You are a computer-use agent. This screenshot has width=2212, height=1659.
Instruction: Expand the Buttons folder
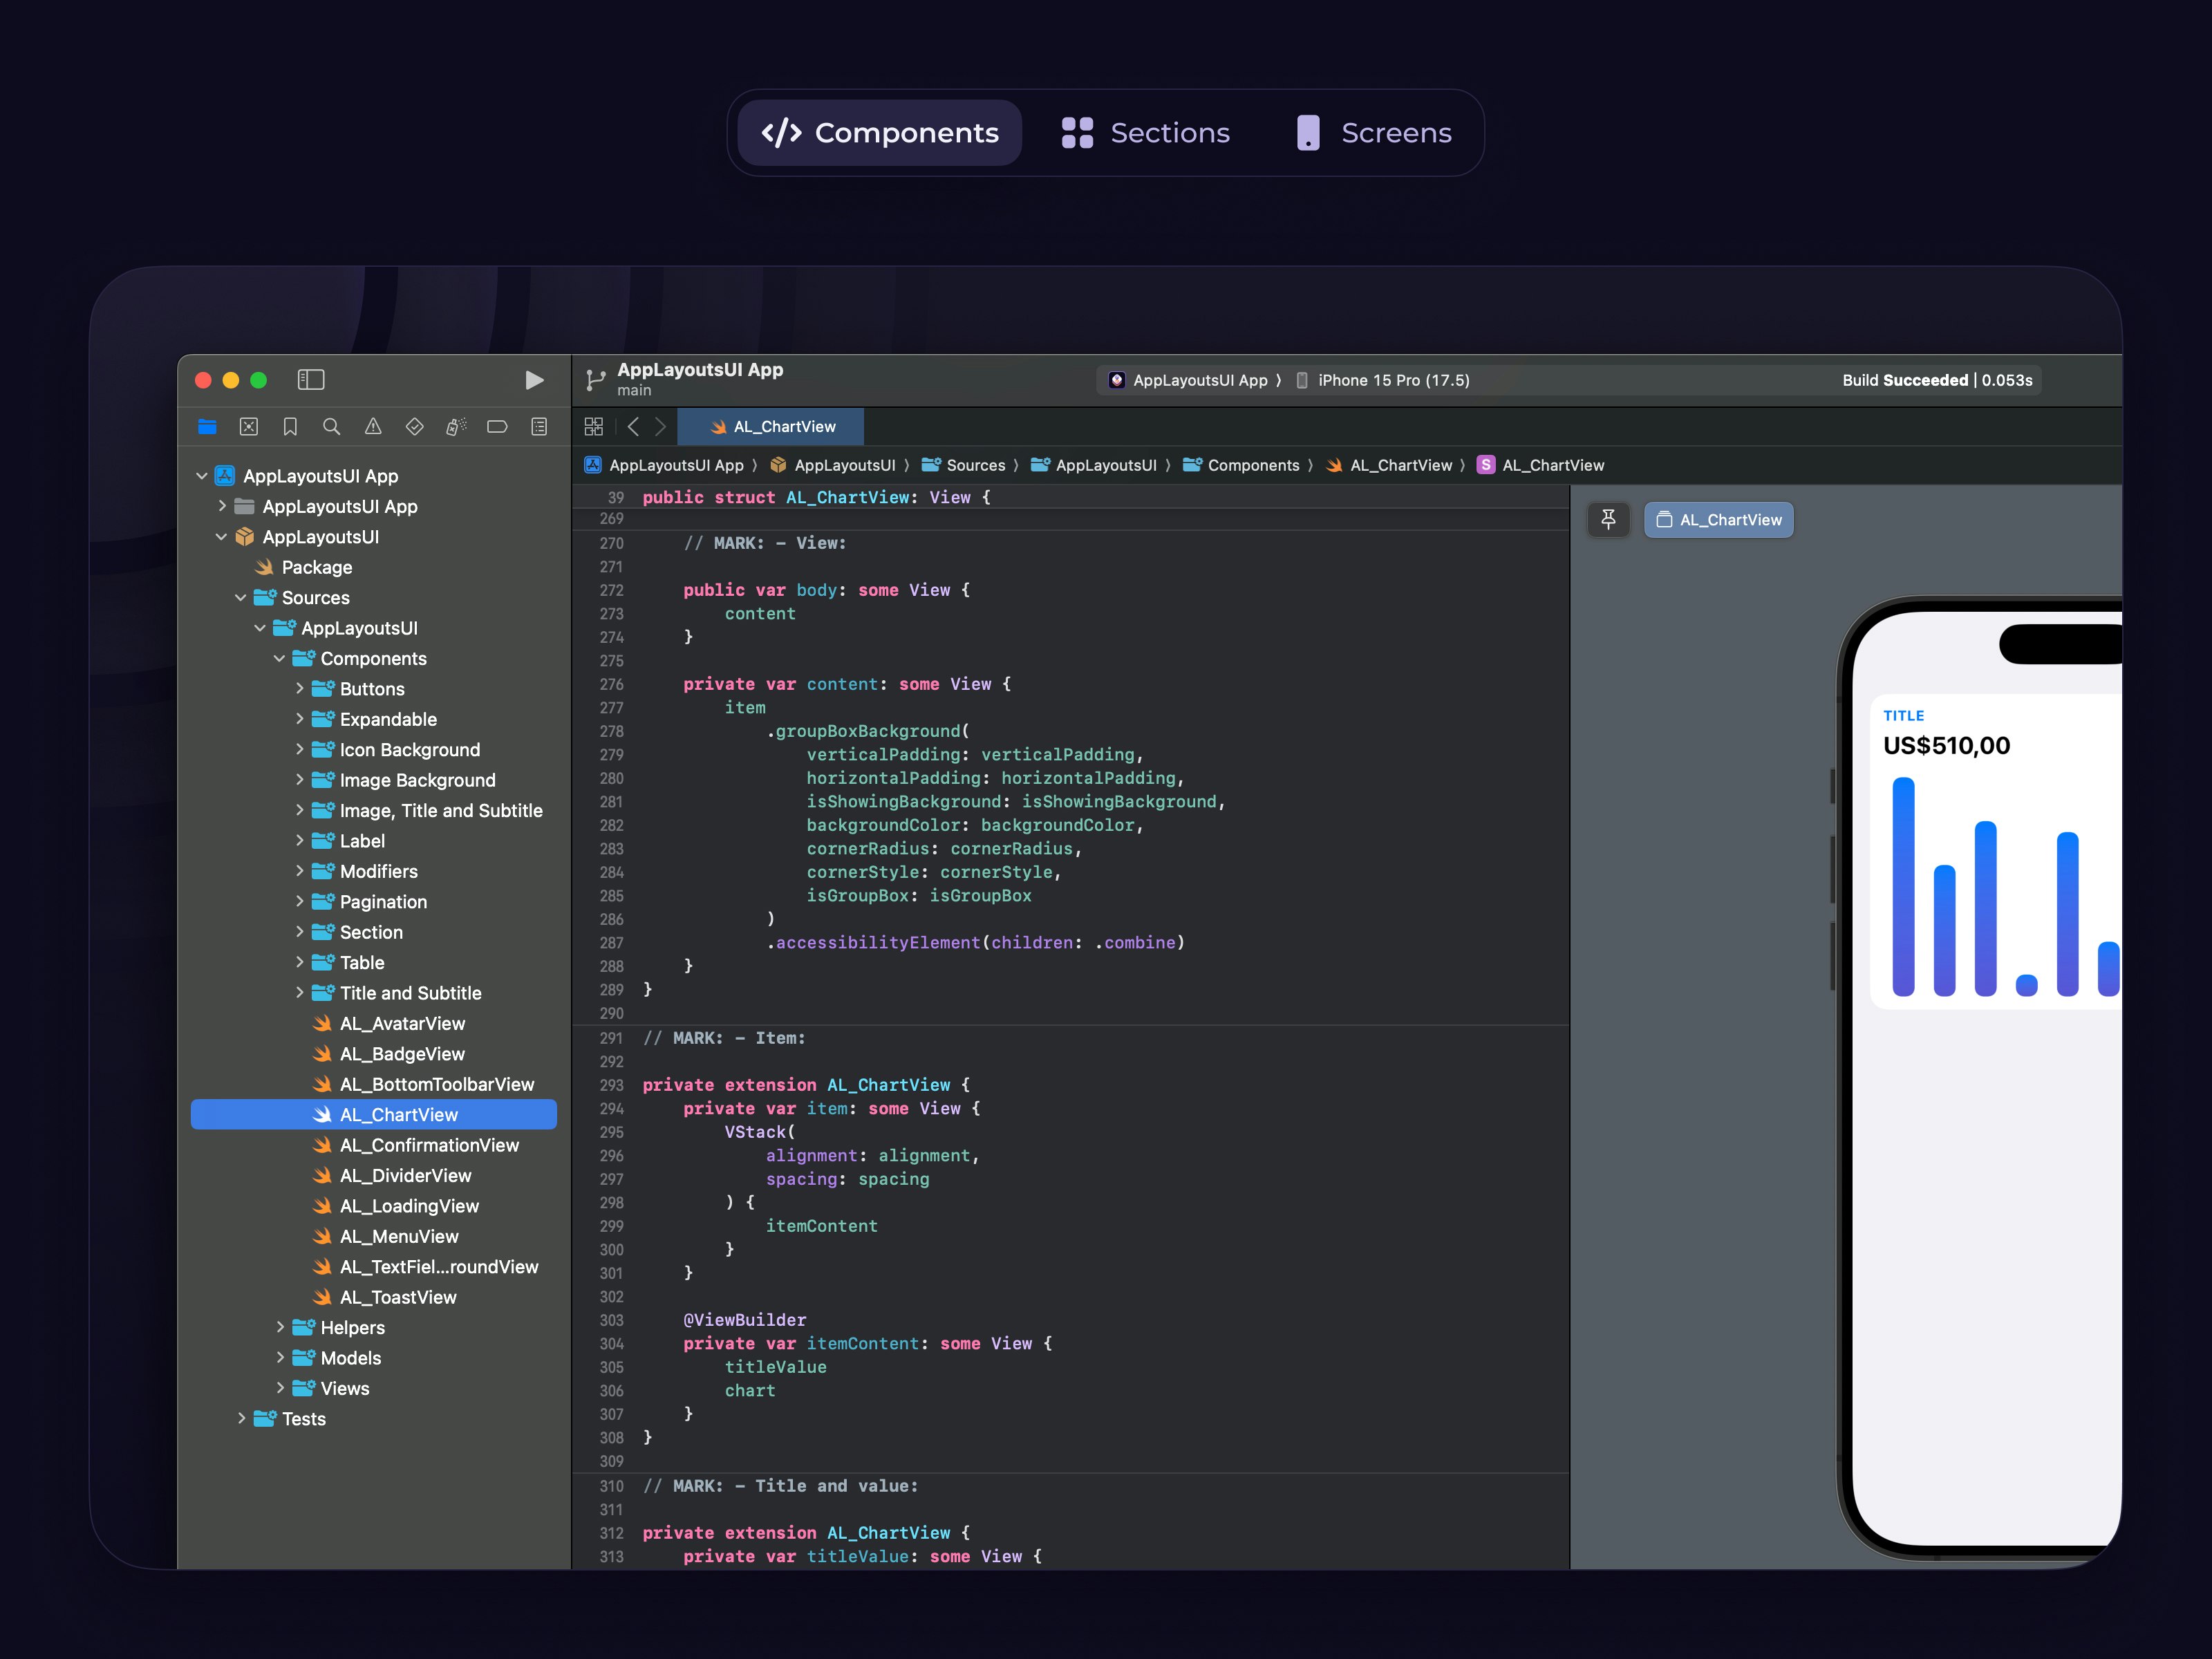click(299, 689)
